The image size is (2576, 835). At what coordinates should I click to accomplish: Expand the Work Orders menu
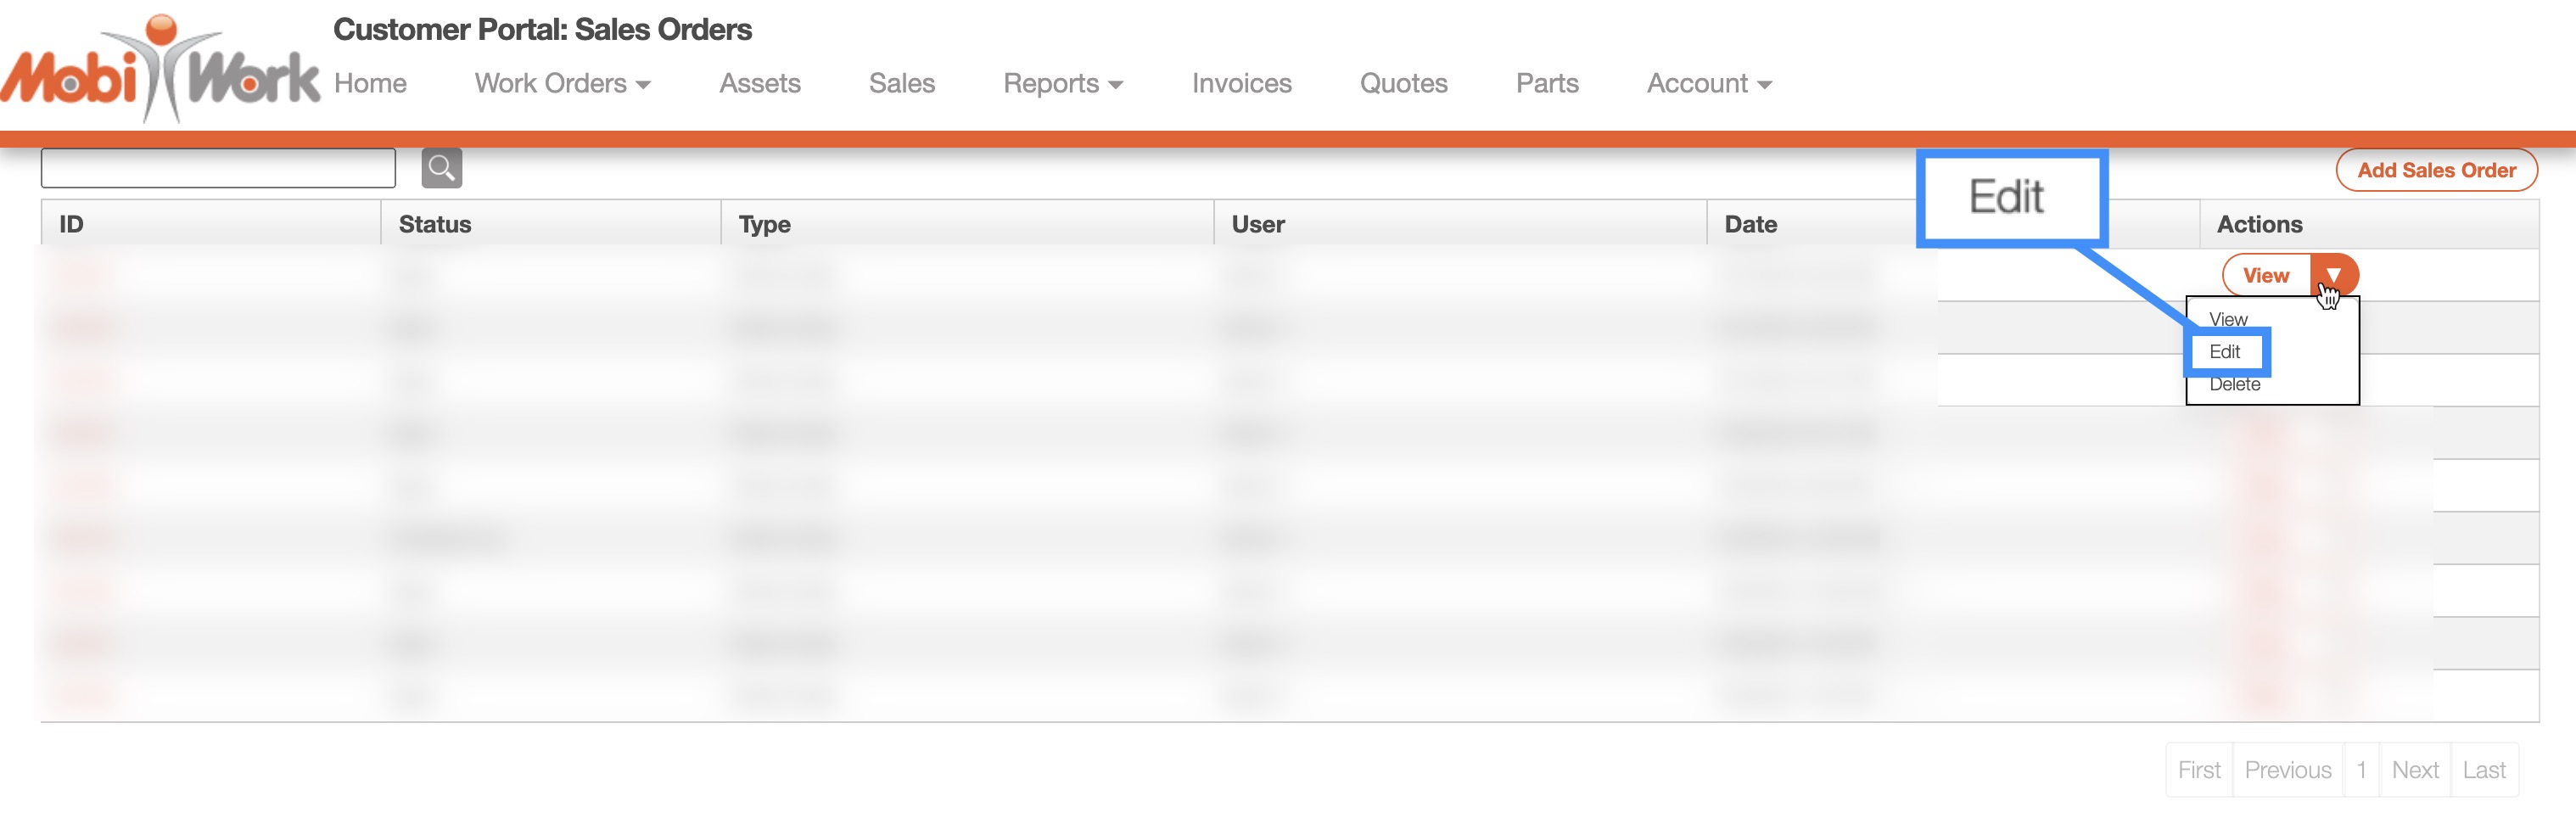562,84
